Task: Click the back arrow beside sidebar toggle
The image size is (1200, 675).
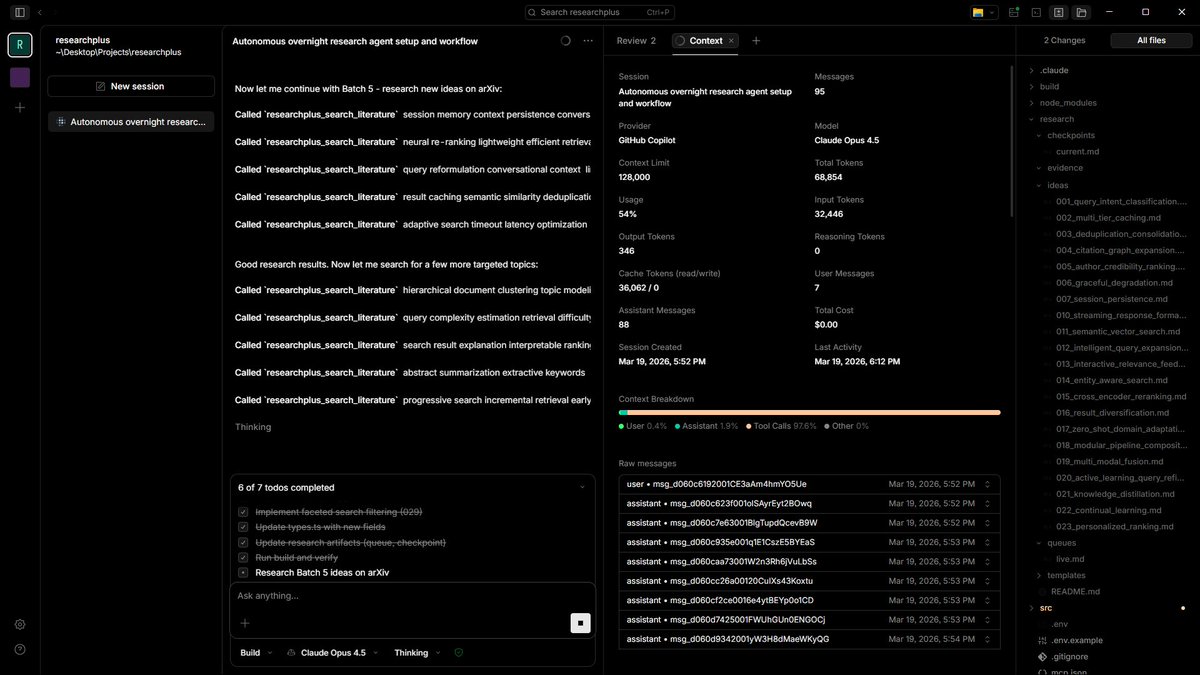Action: 40,12
